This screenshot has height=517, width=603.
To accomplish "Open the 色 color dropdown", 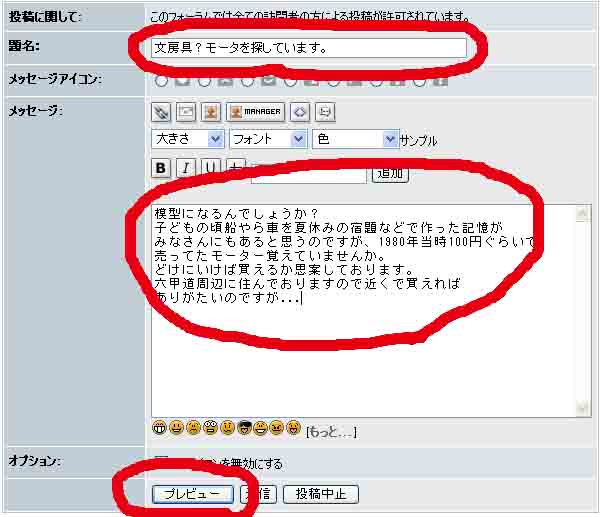I will pos(355,139).
